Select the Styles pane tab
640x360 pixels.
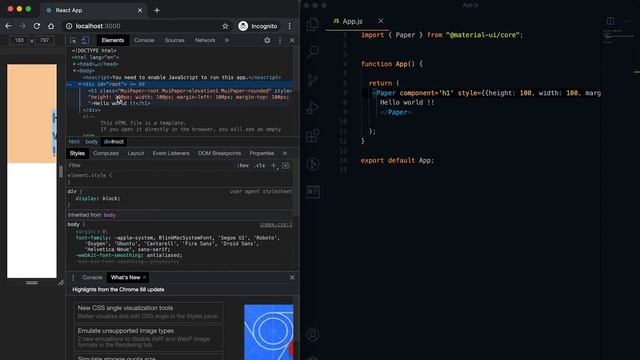pyautogui.click(x=77, y=153)
